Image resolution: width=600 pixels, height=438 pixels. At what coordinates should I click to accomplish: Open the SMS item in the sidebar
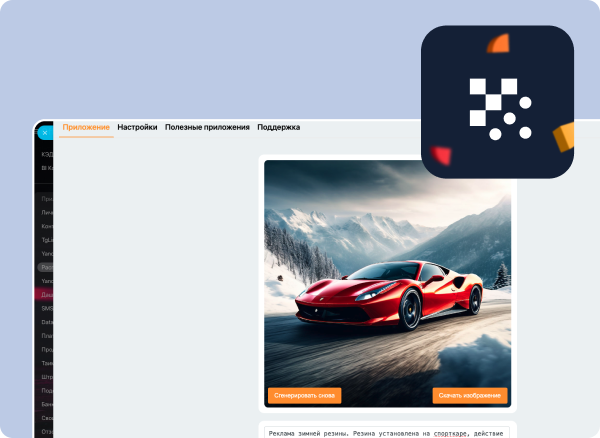[x=47, y=309]
